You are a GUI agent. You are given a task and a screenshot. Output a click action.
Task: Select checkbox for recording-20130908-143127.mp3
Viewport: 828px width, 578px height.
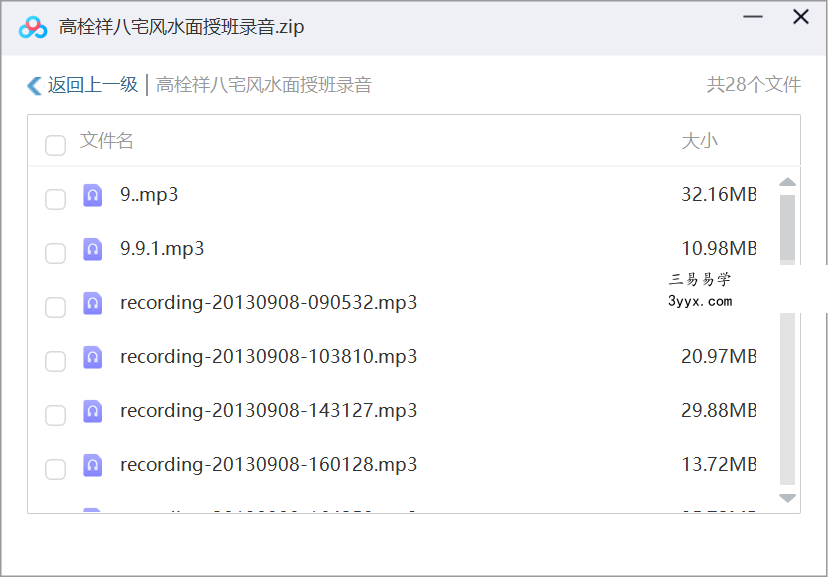[x=55, y=415]
